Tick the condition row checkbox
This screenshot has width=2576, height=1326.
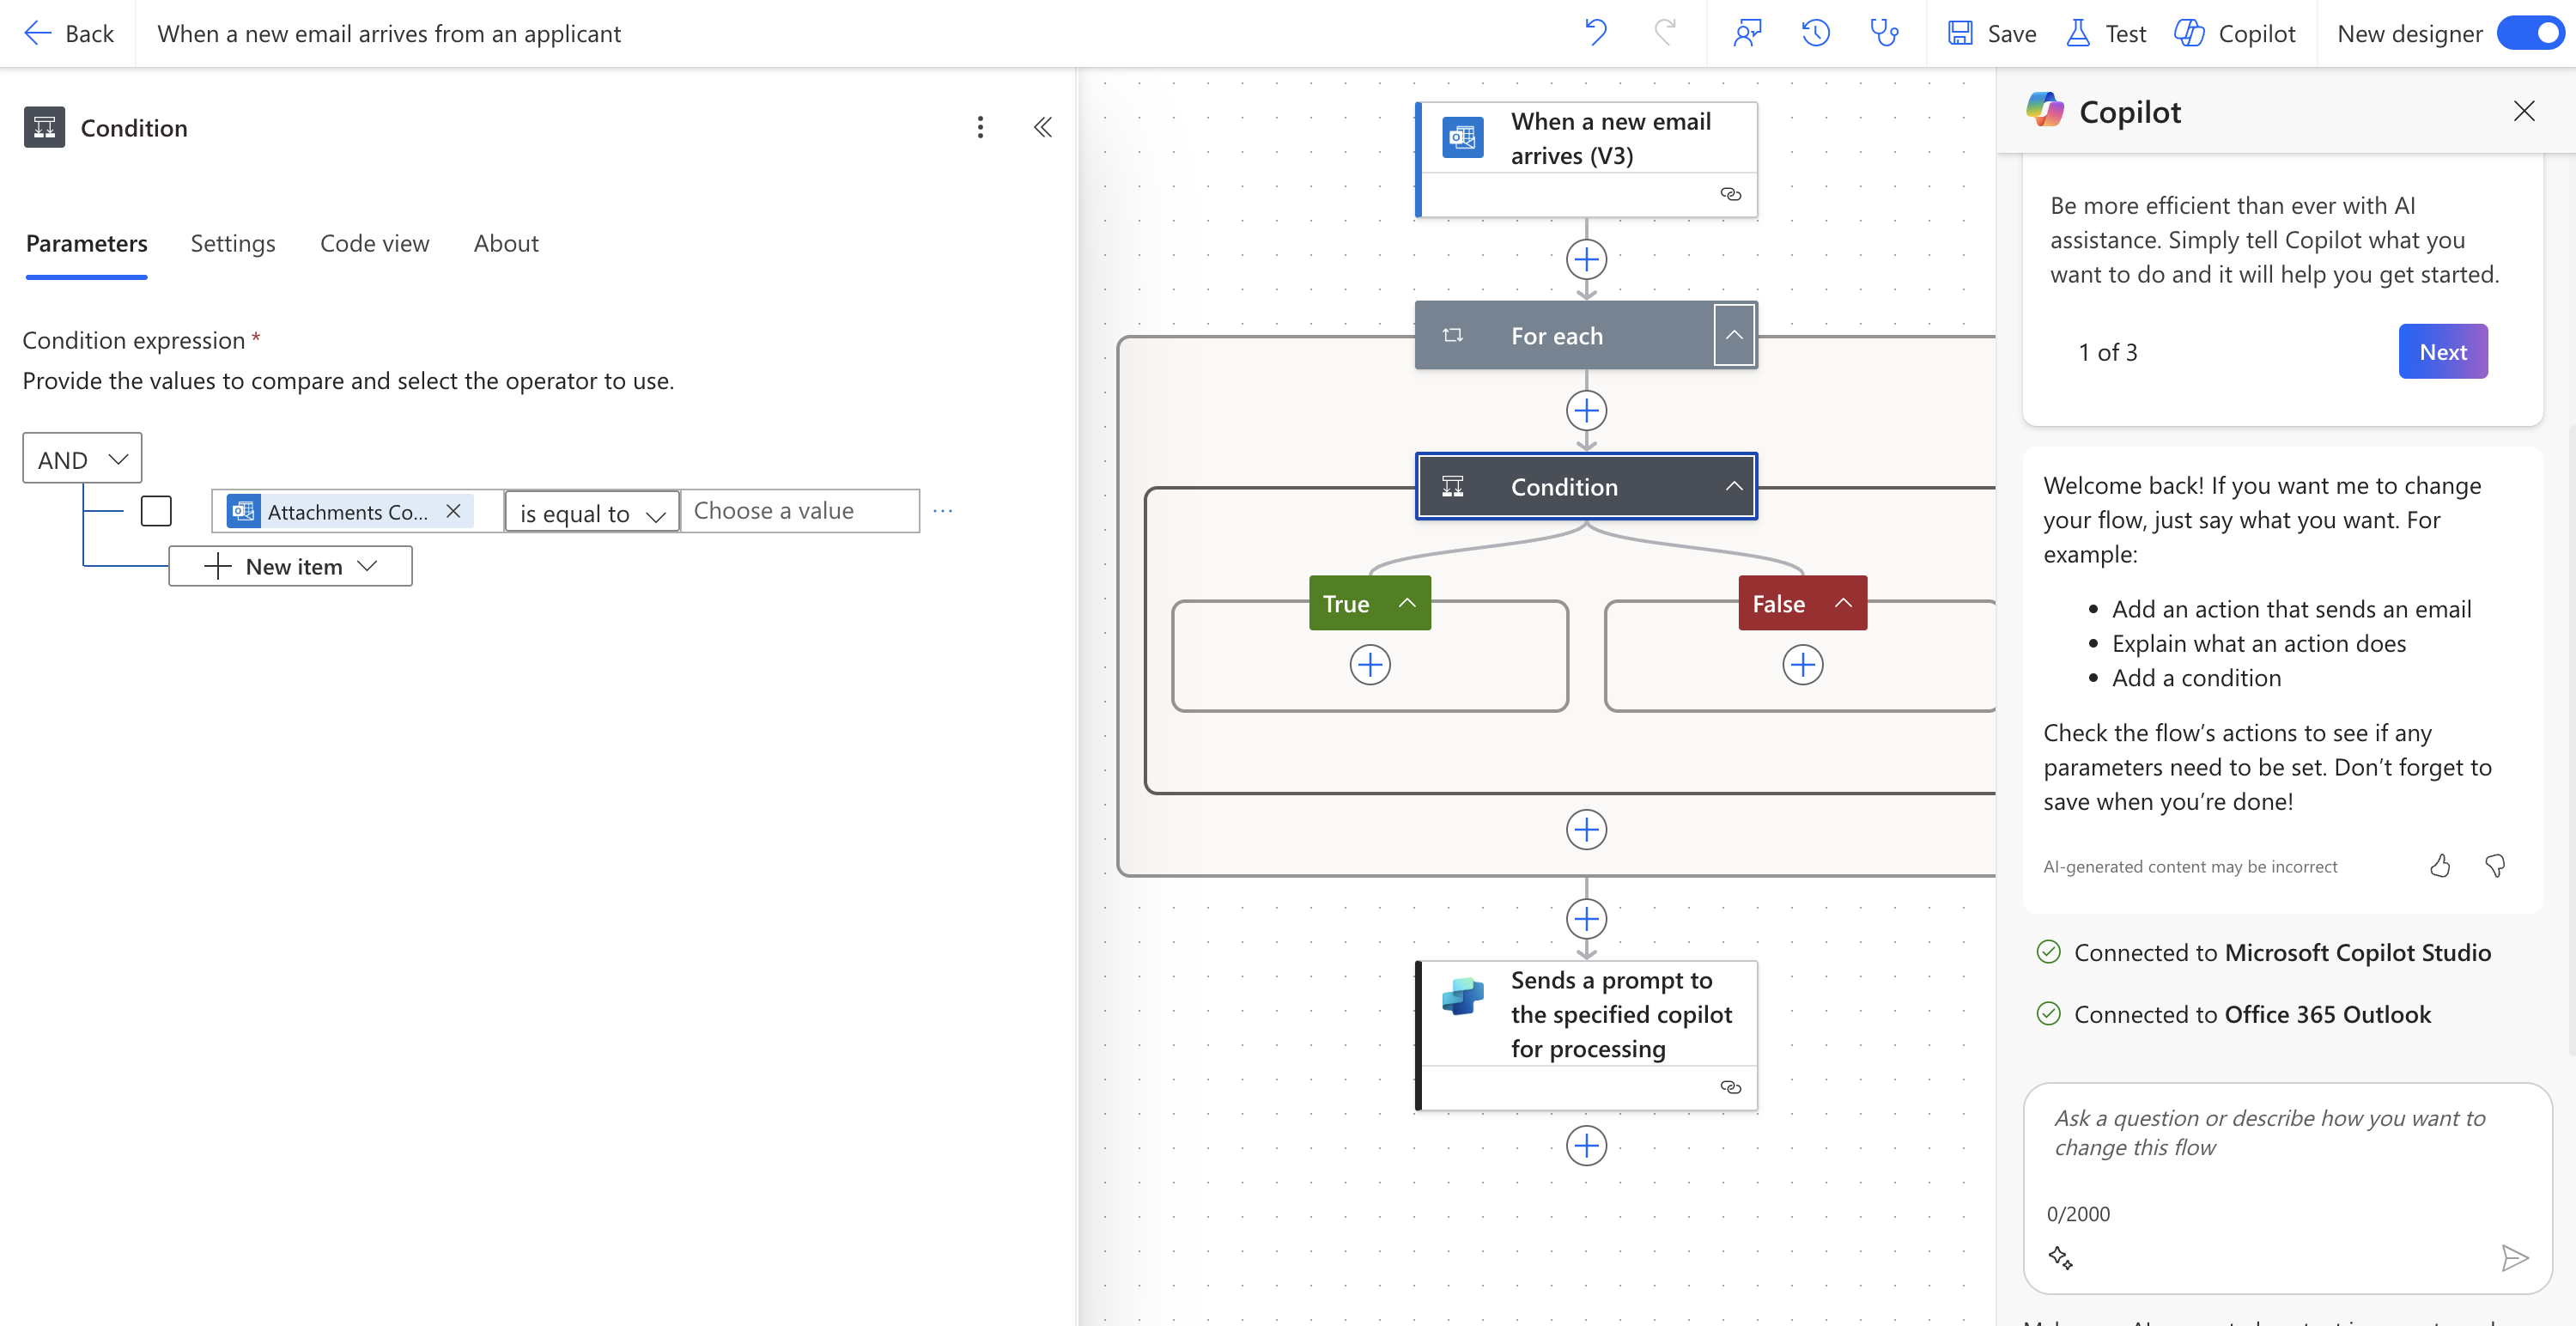(x=156, y=511)
